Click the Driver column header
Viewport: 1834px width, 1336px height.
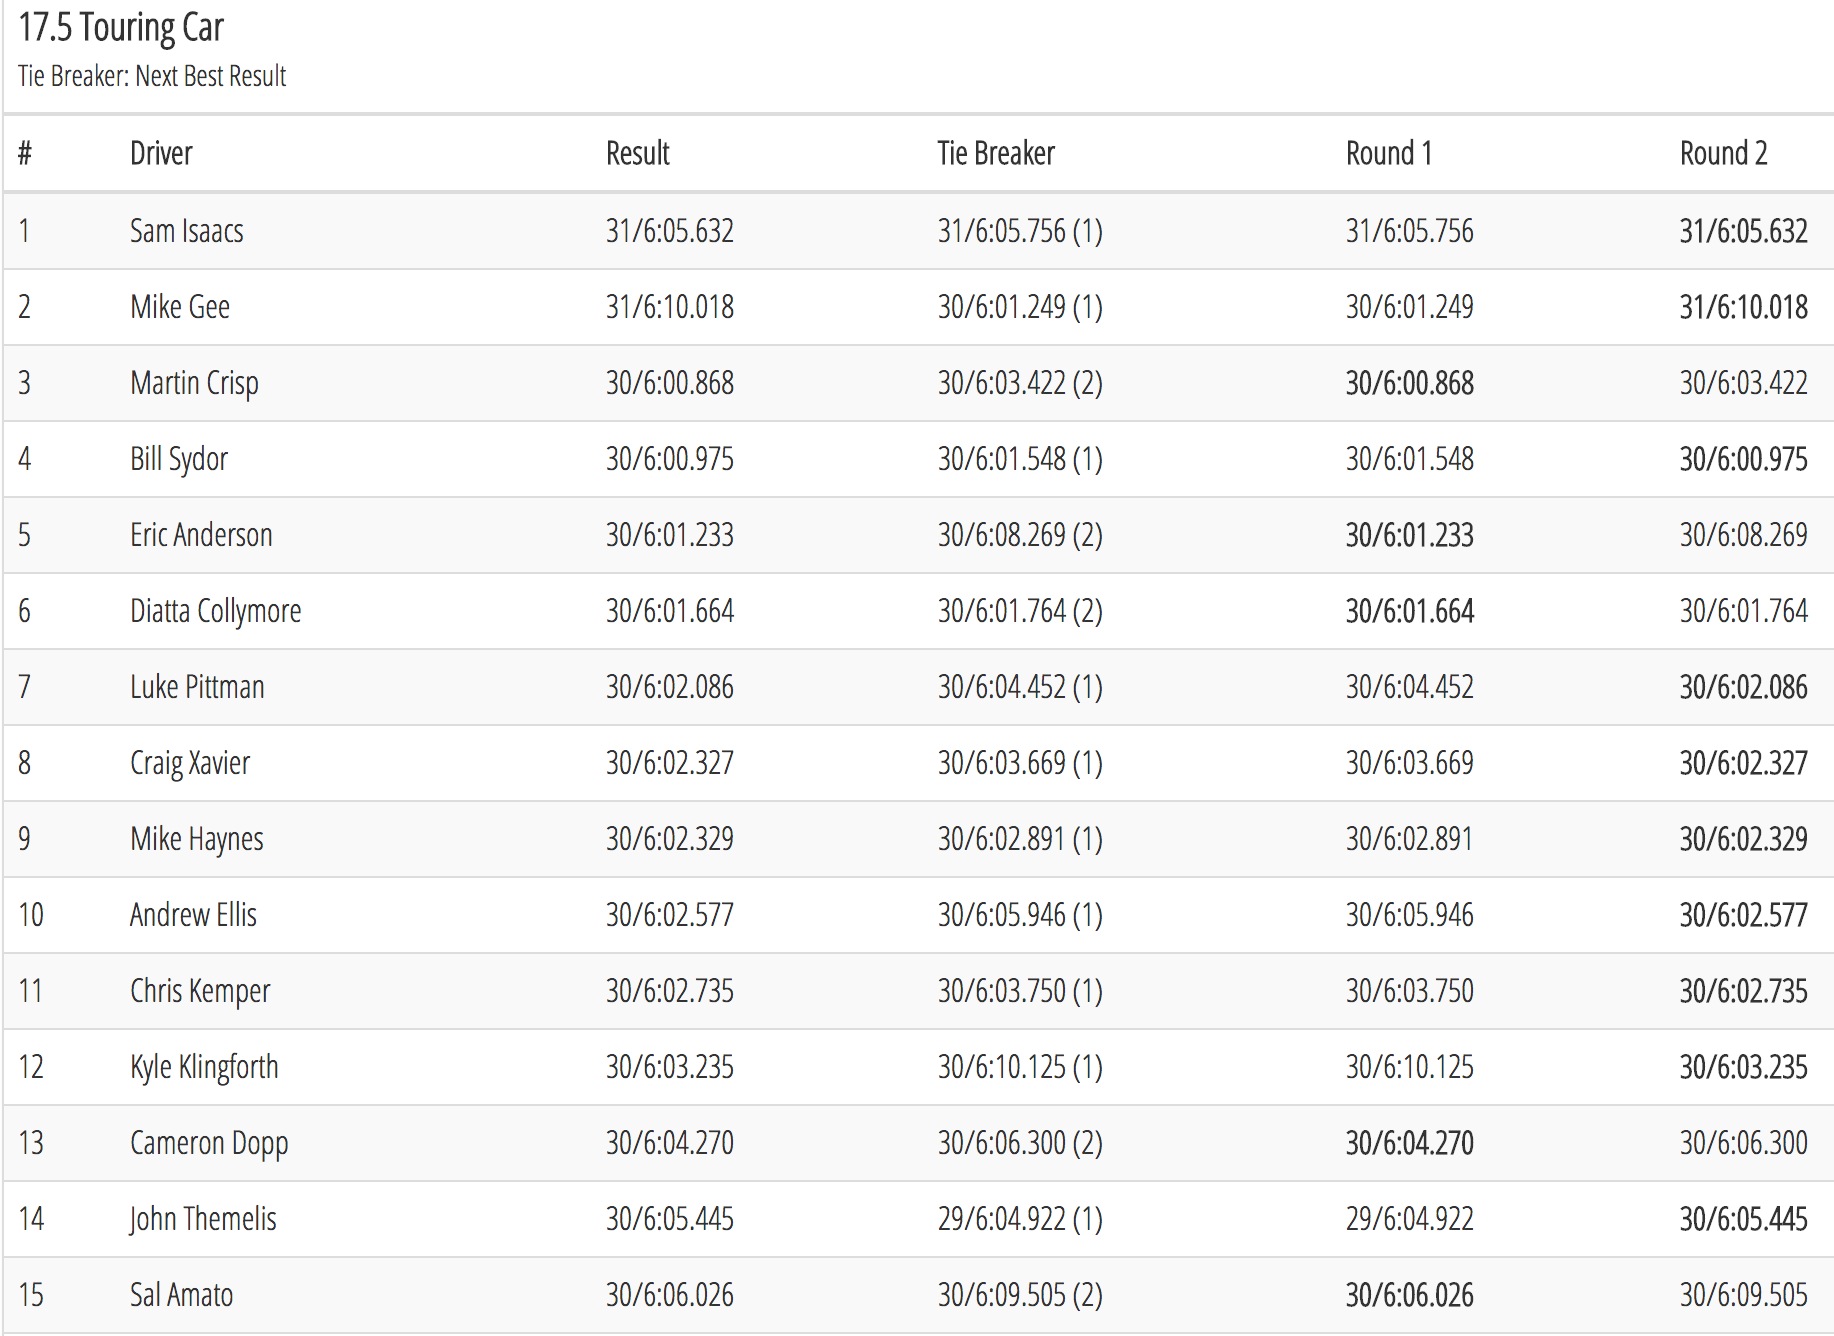point(161,153)
